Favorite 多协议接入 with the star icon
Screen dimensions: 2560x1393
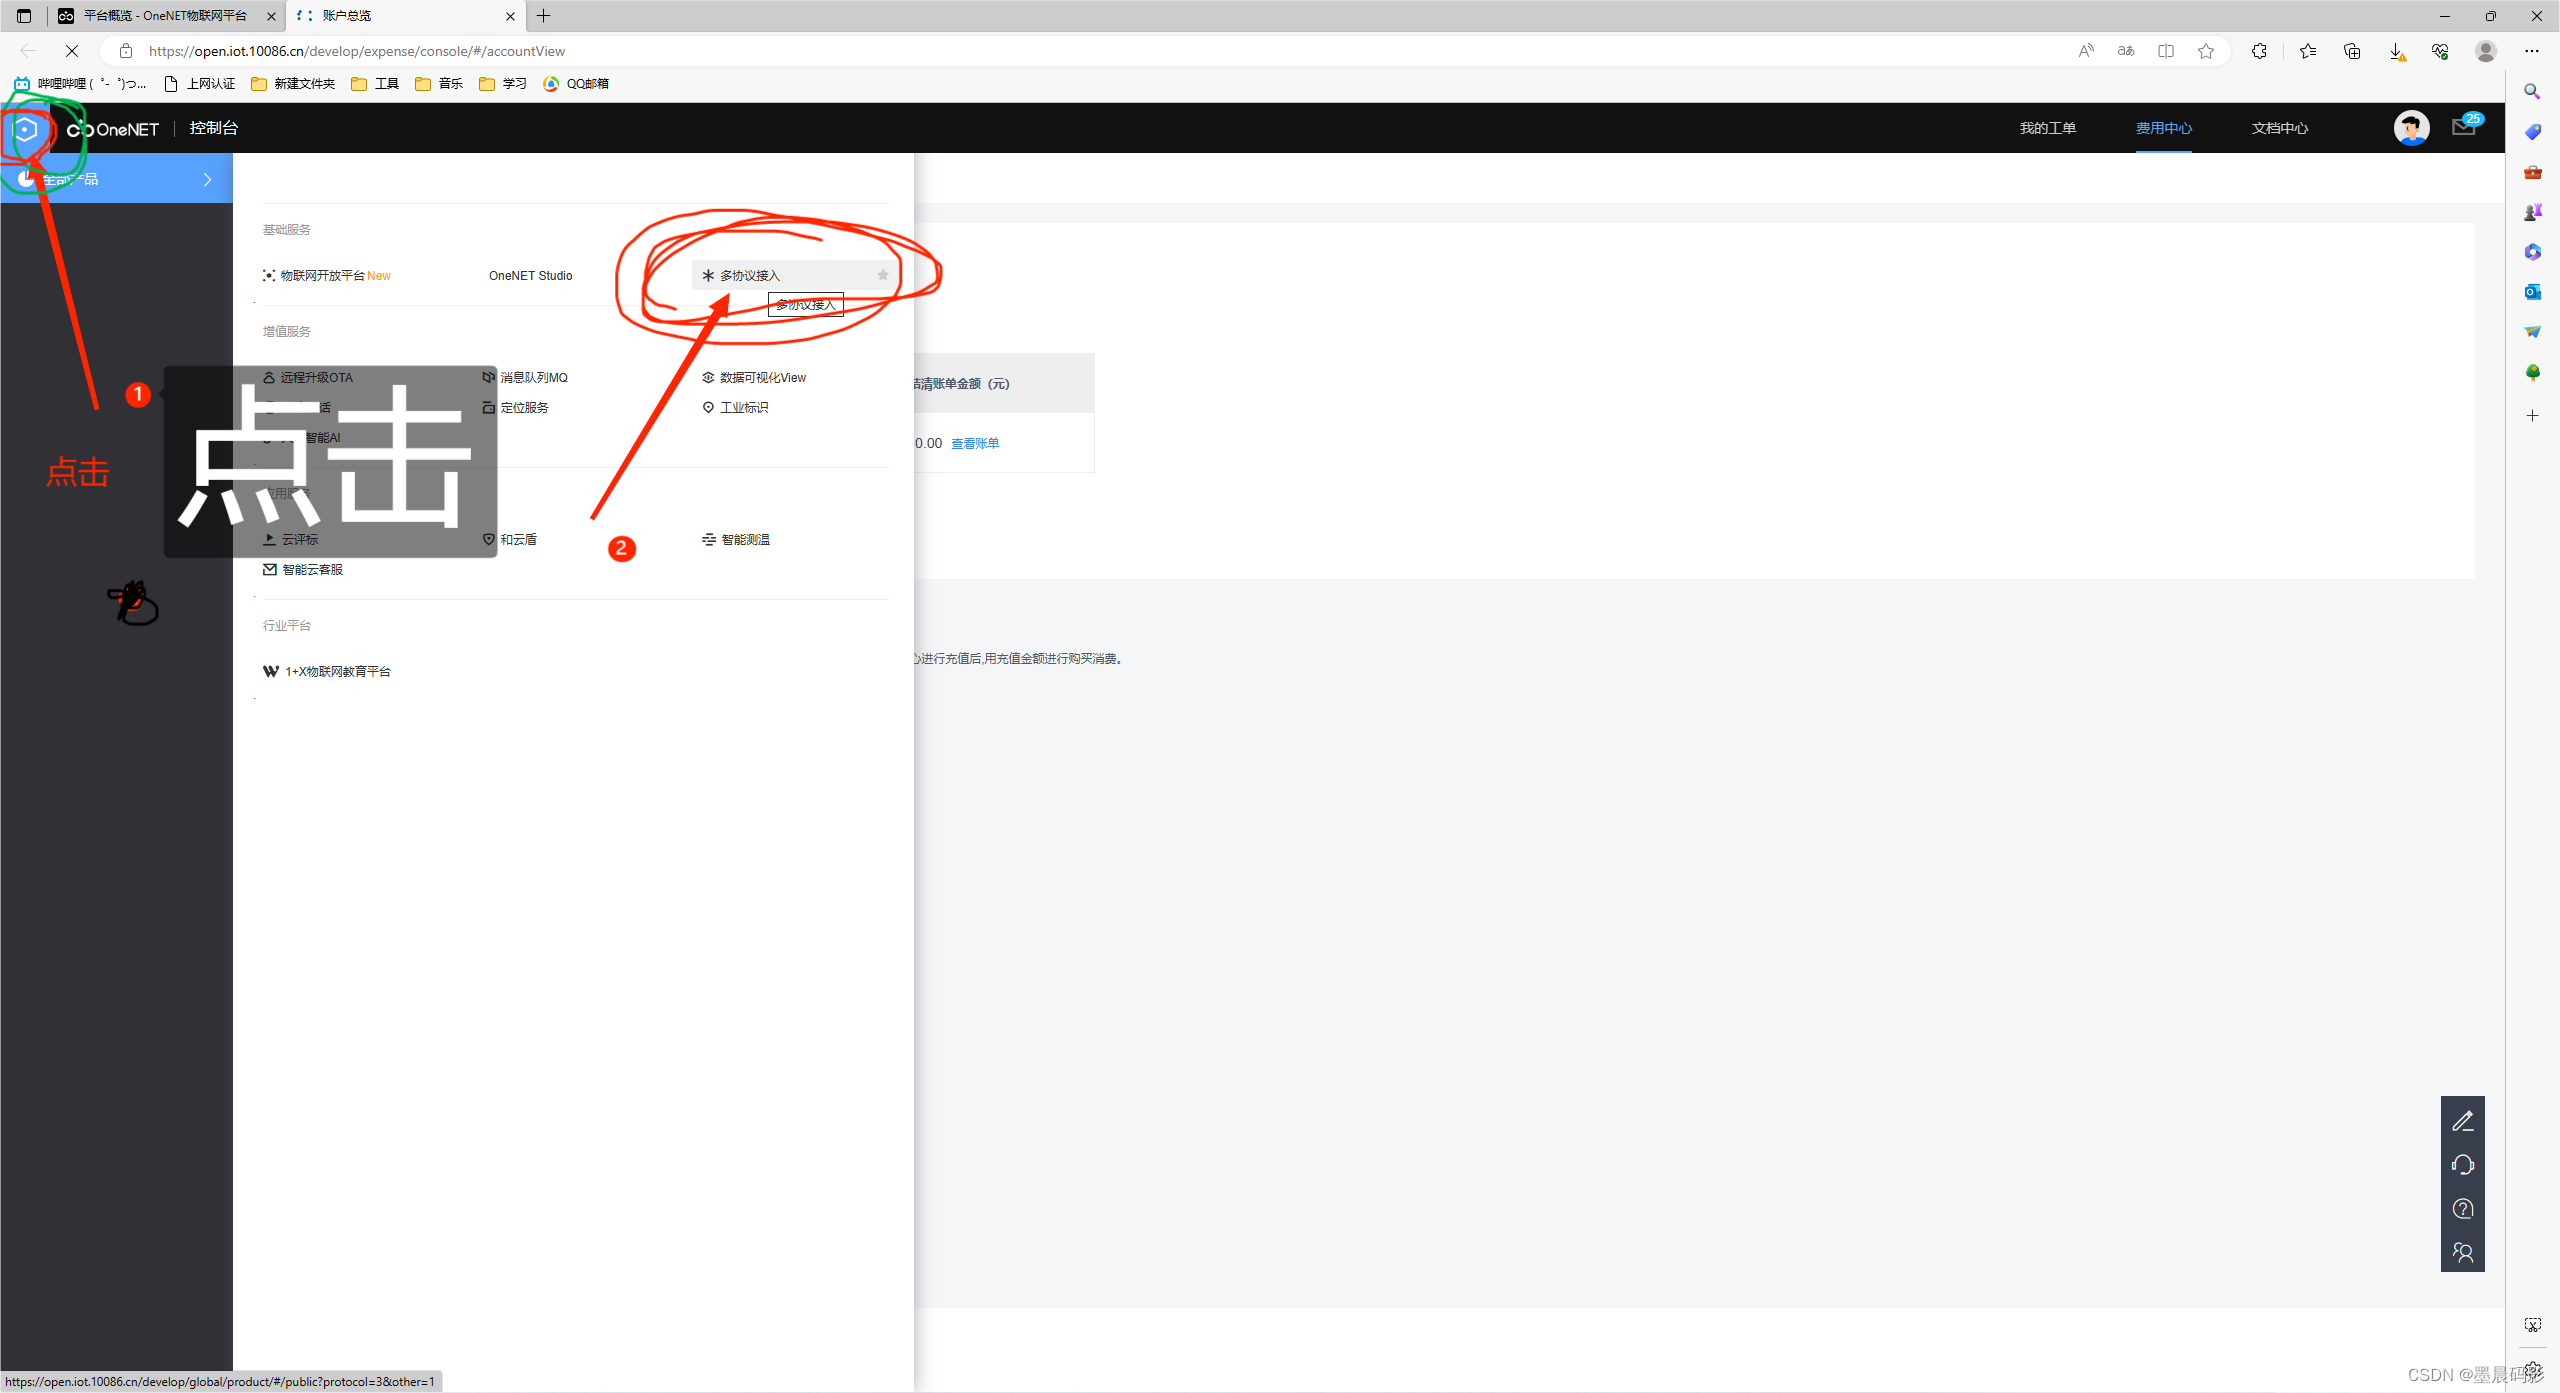[x=882, y=275]
